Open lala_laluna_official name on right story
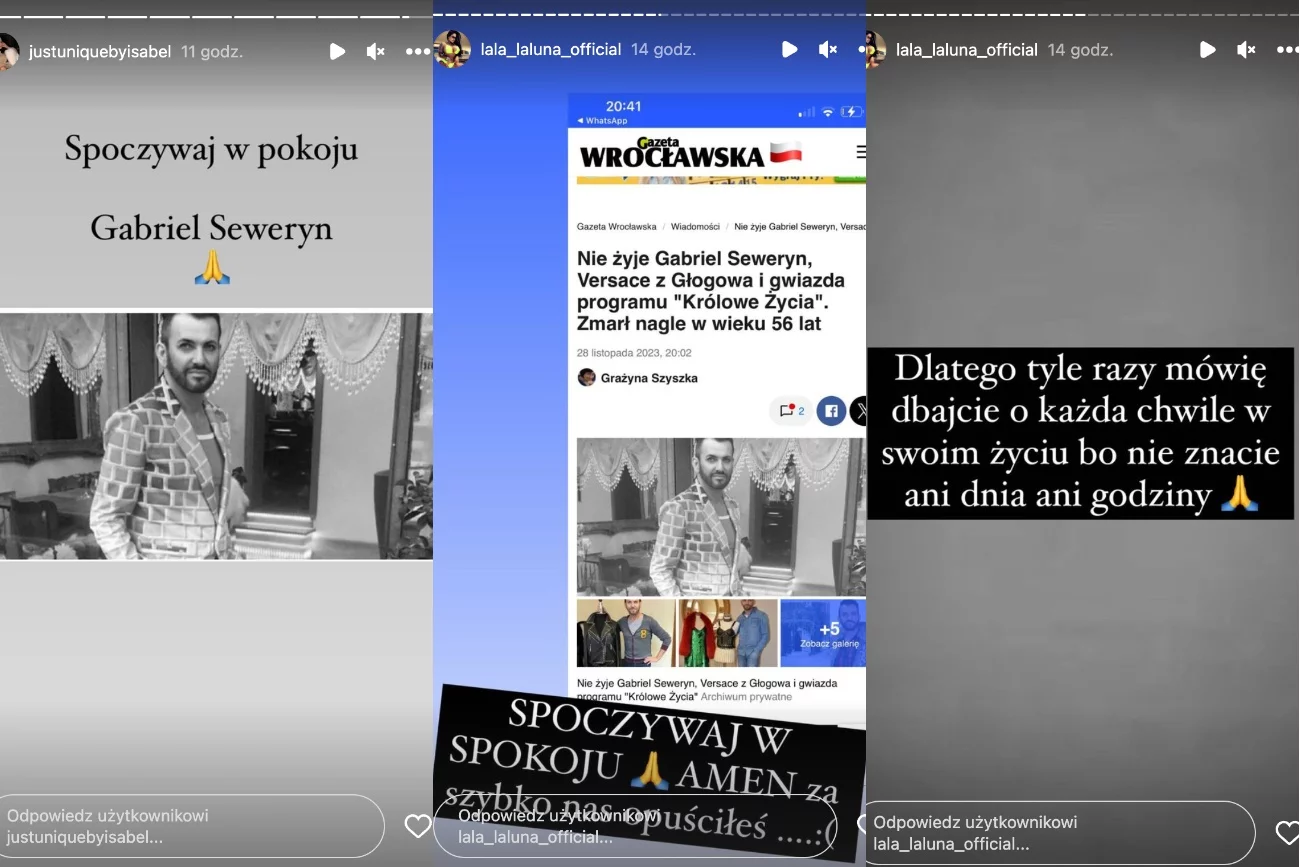 tap(967, 49)
